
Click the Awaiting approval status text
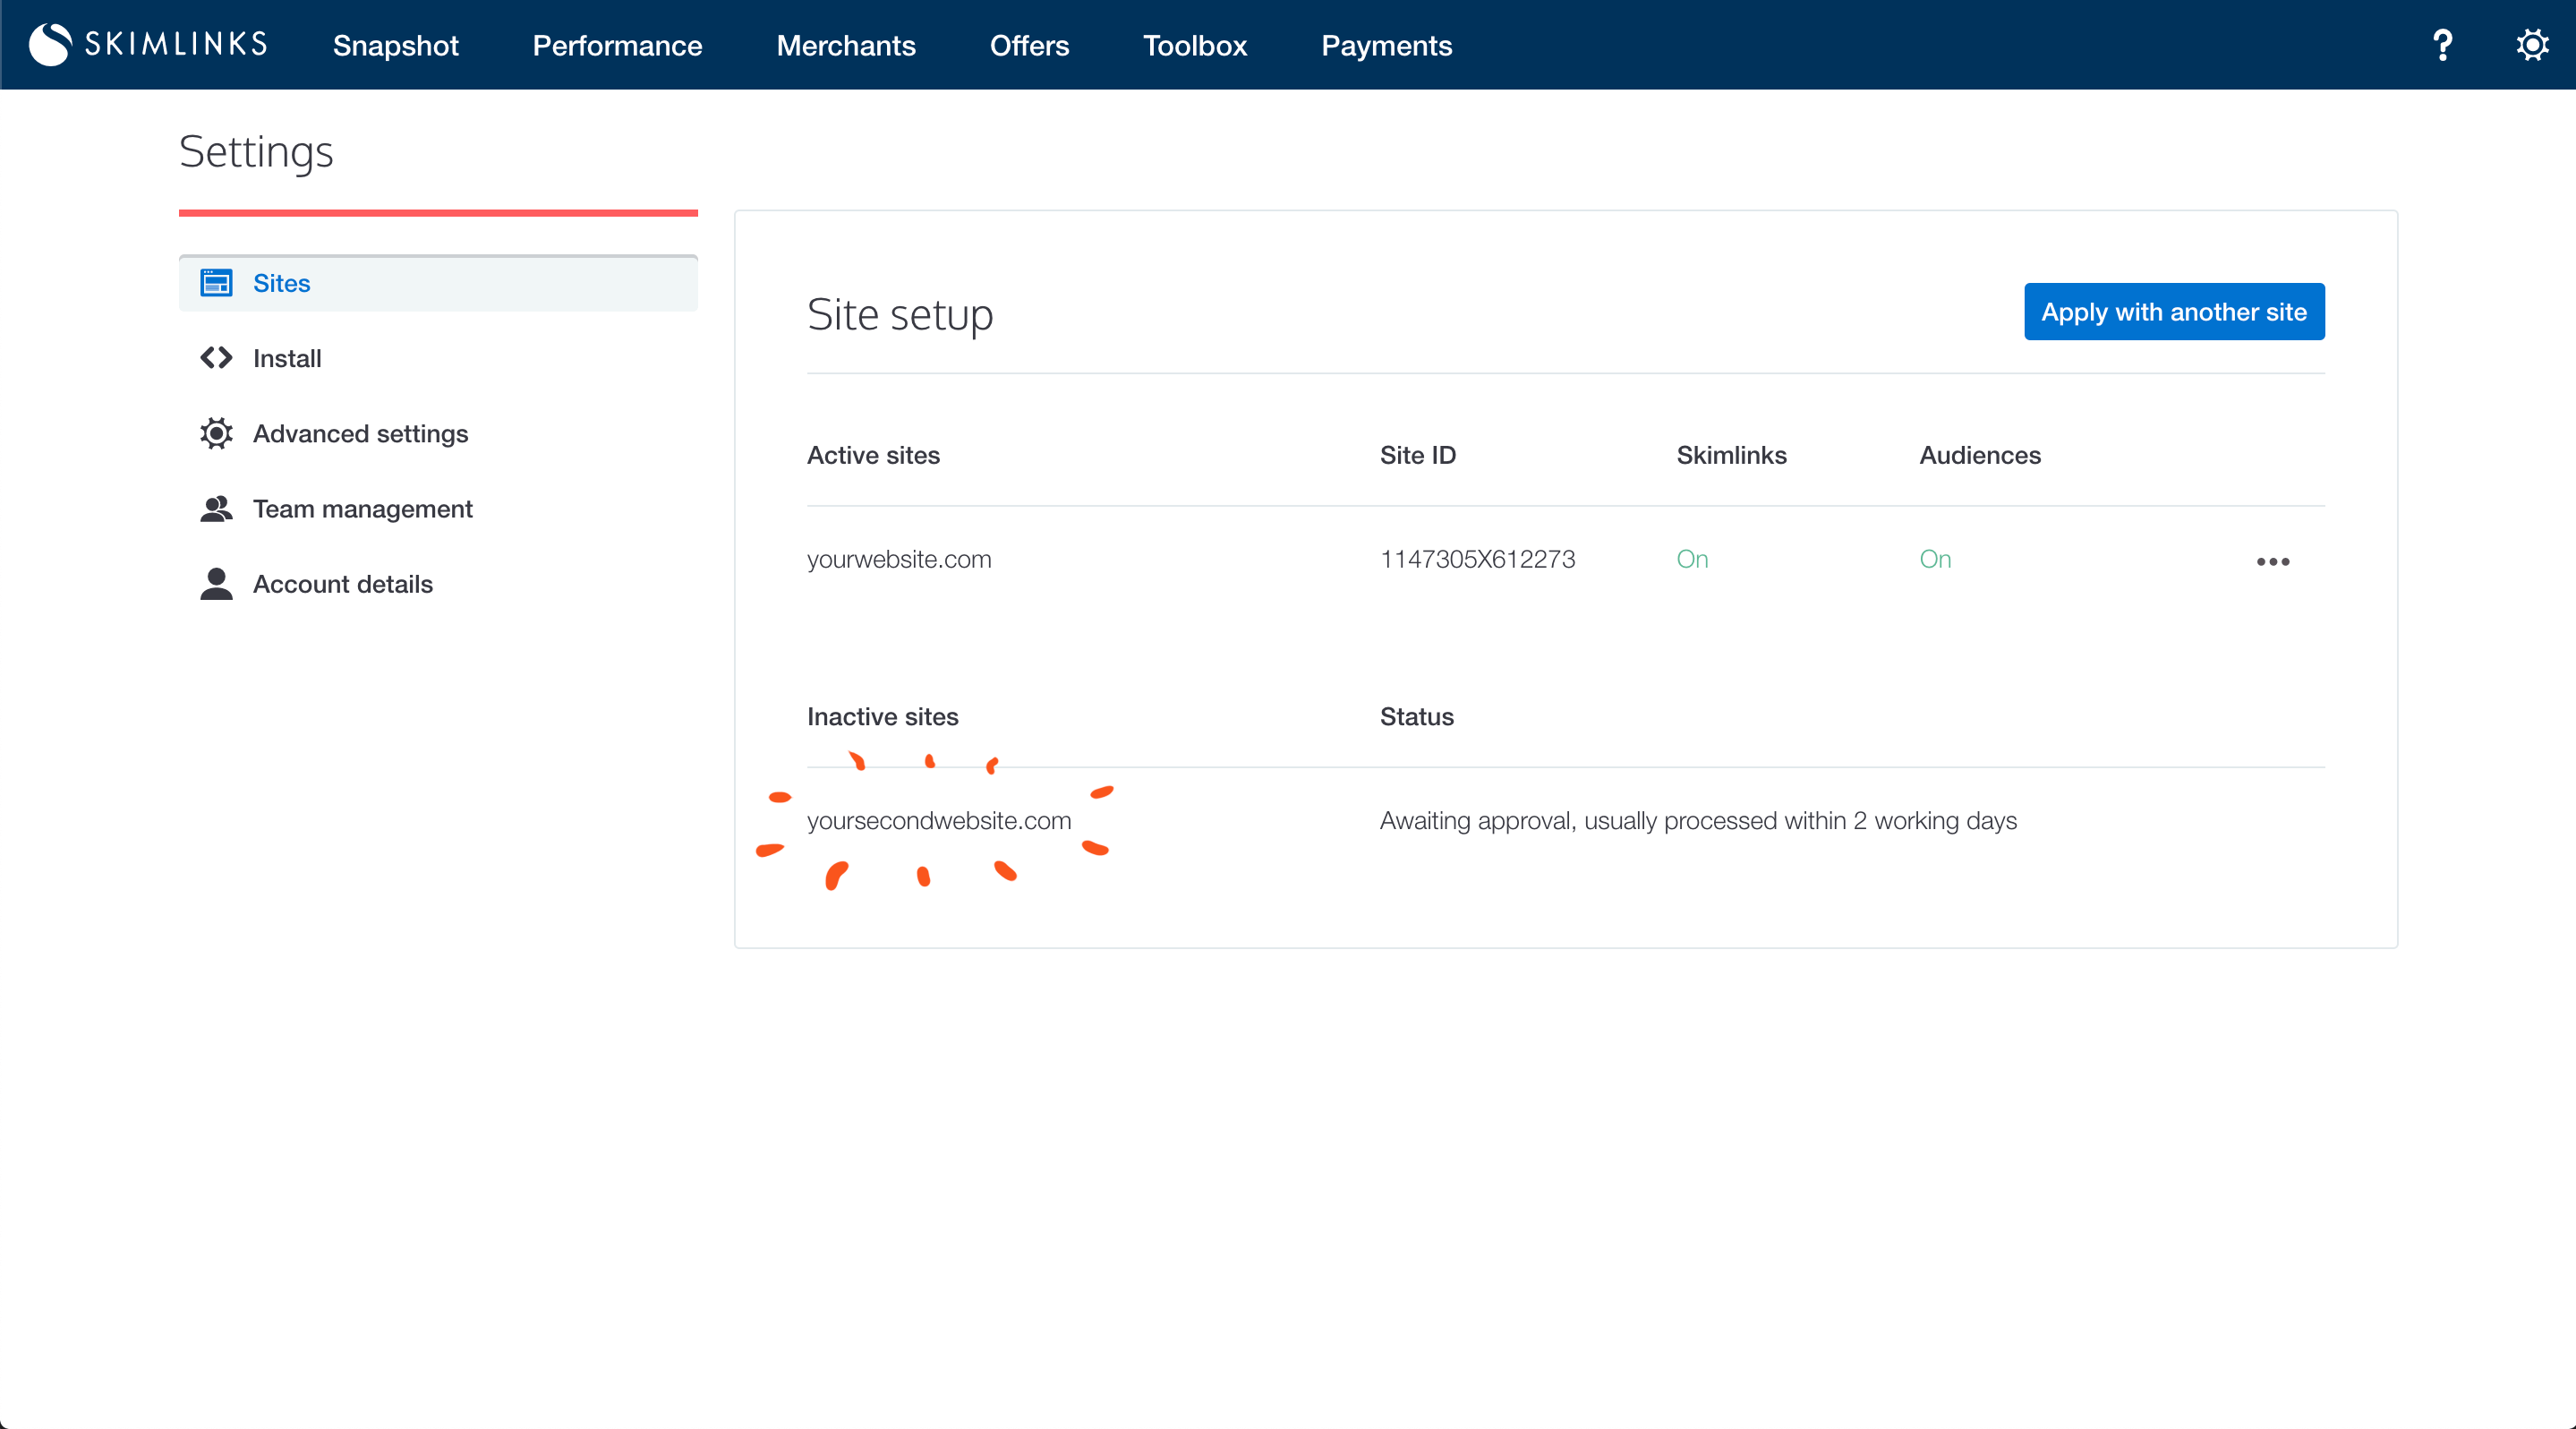[x=1698, y=820]
